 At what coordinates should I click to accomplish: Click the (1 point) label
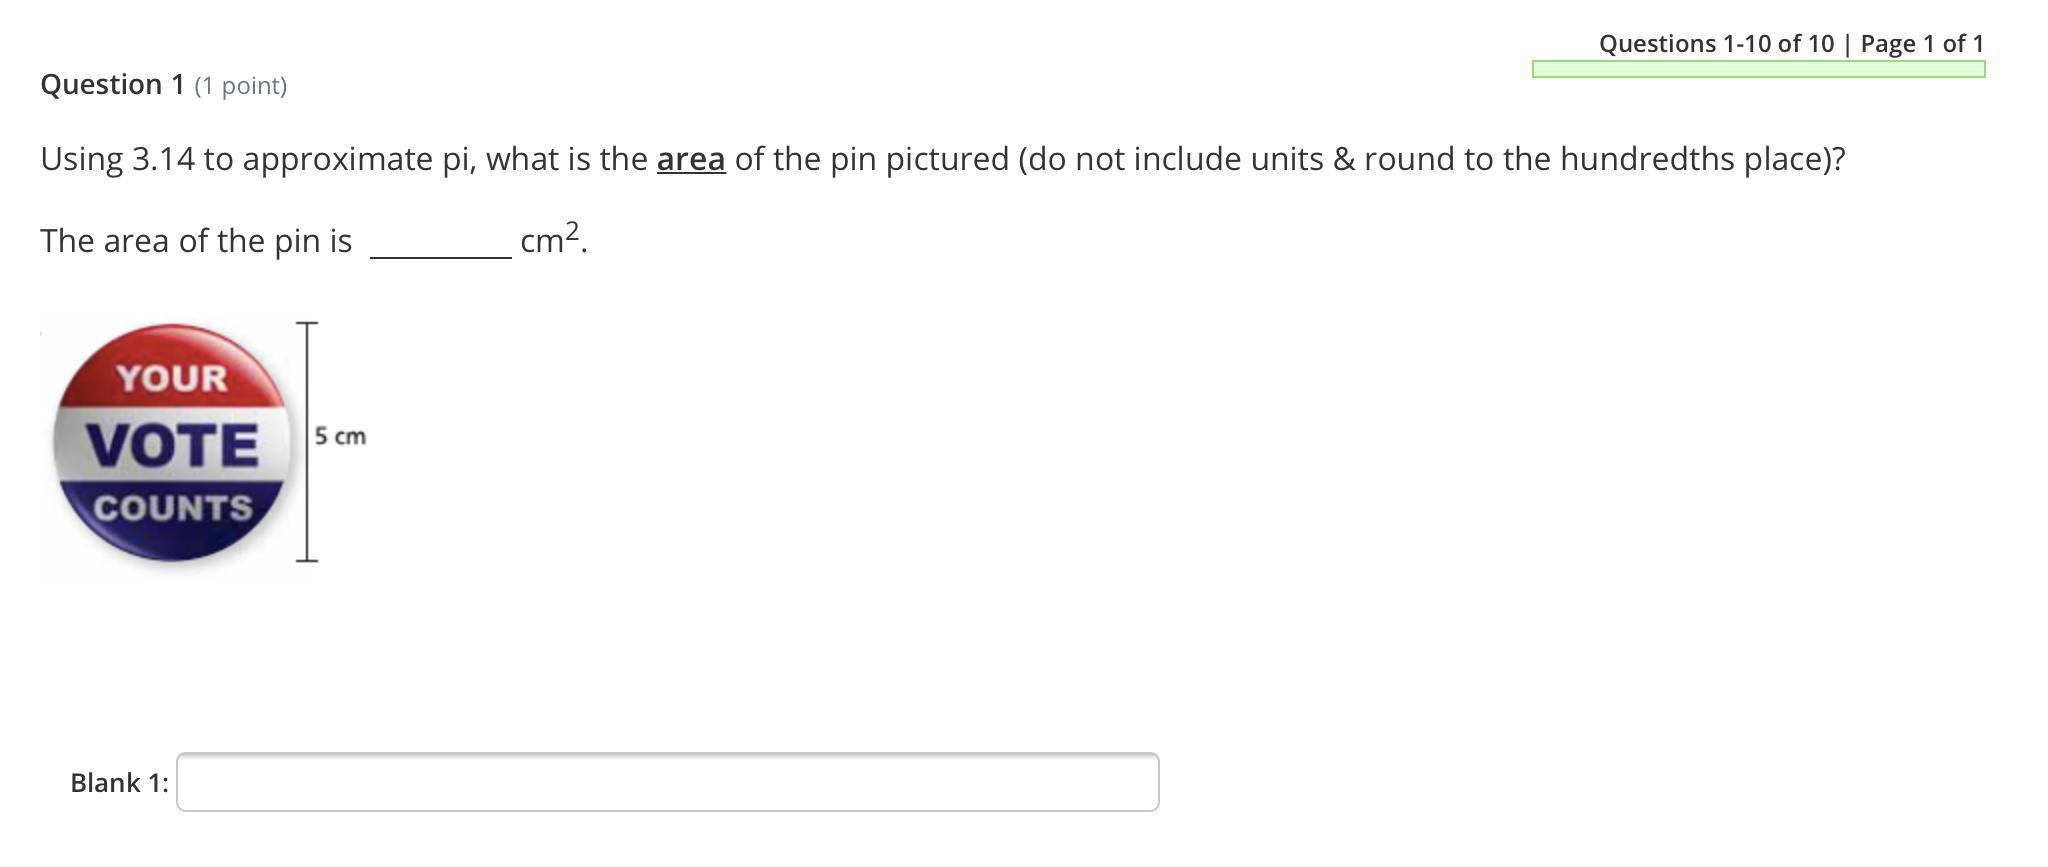click(241, 86)
